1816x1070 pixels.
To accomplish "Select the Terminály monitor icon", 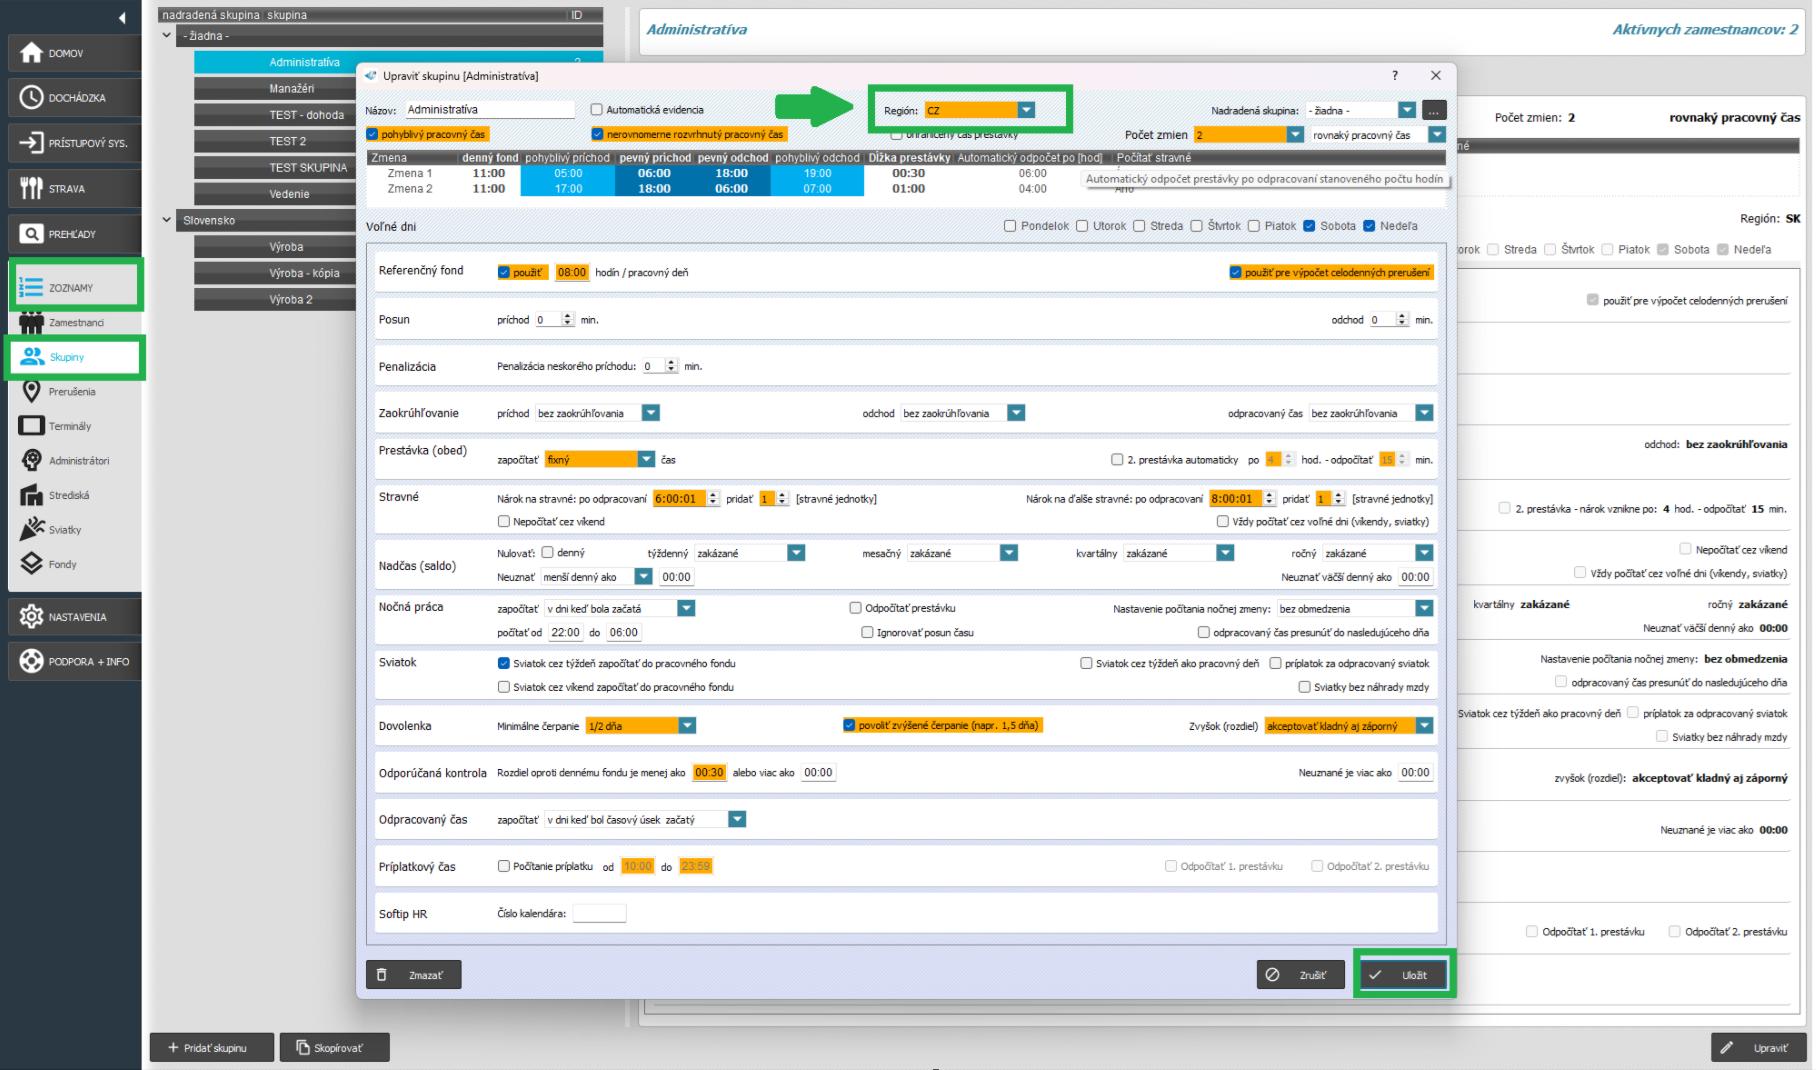I will coord(32,426).
